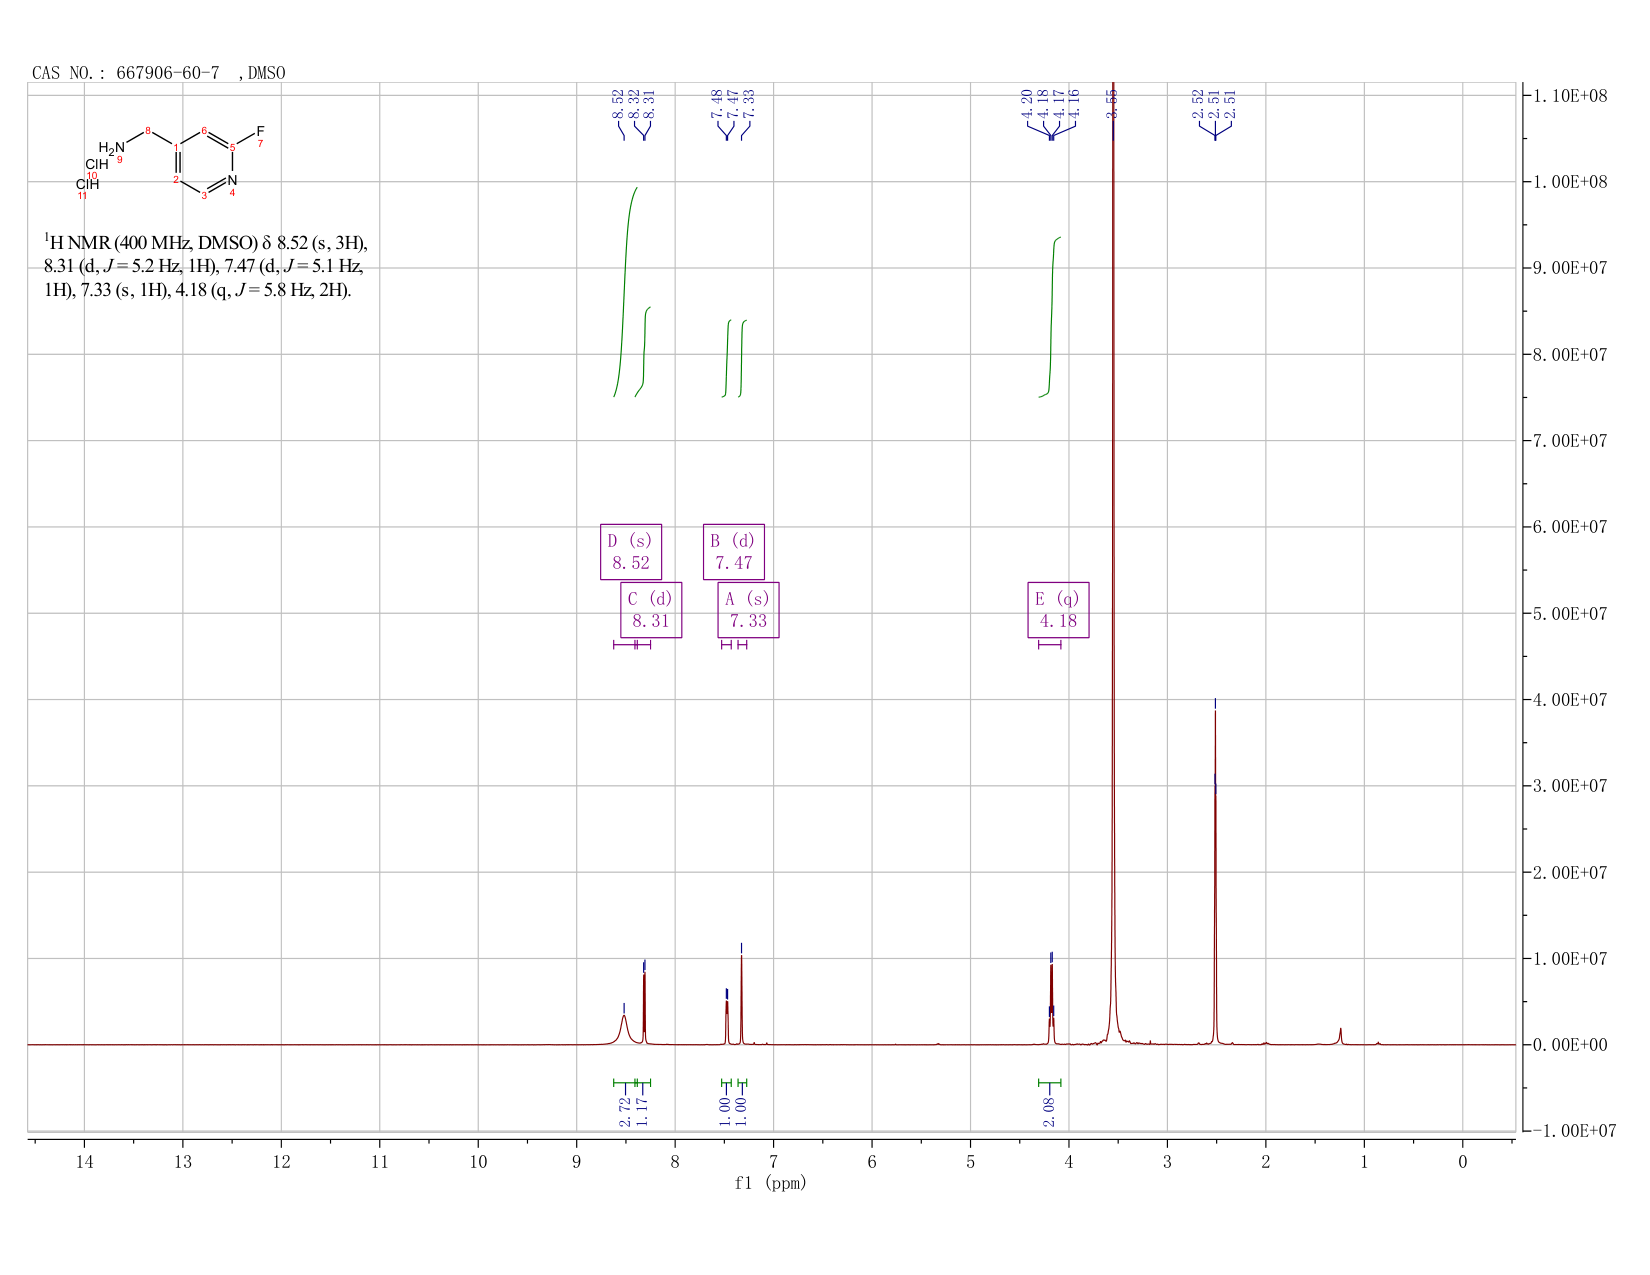1650x1275 pixels.
Task: Click the pyridine nitrogen atom label
Action: 232,180
